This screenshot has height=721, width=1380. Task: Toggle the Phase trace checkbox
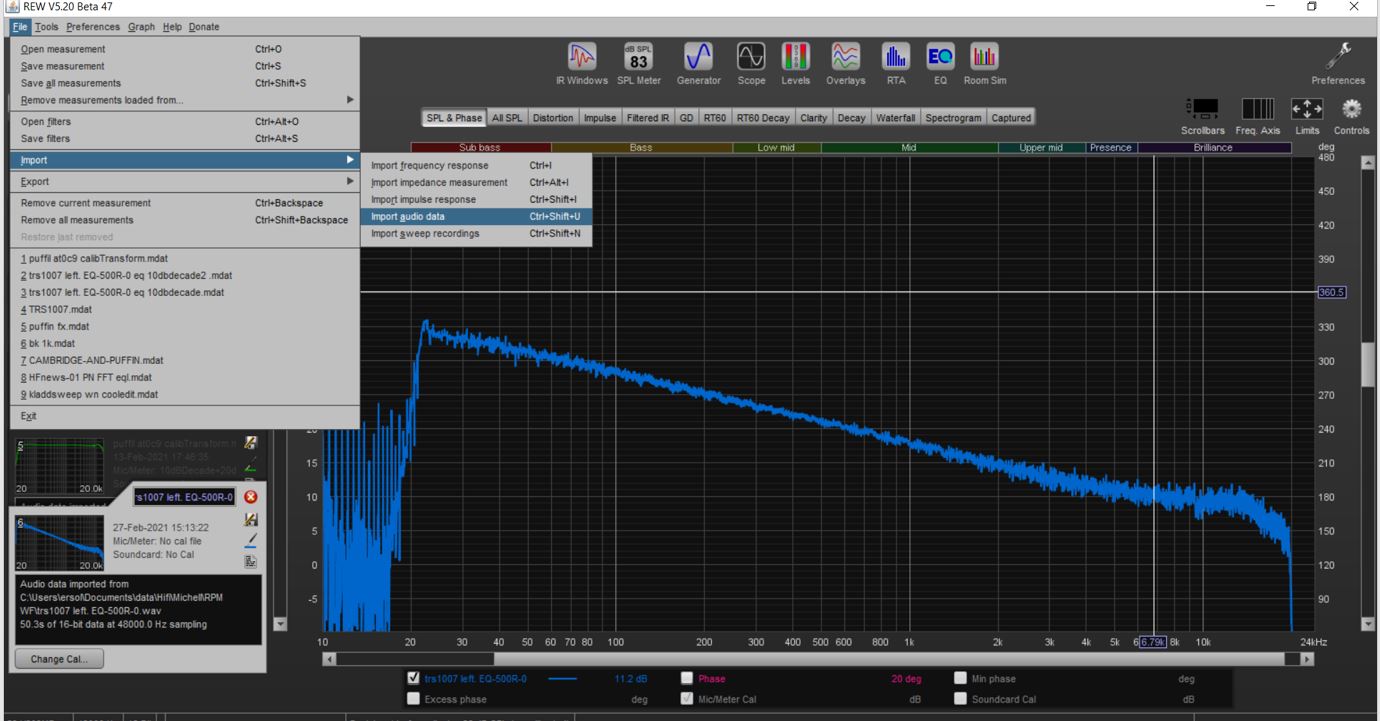point(687,678)
